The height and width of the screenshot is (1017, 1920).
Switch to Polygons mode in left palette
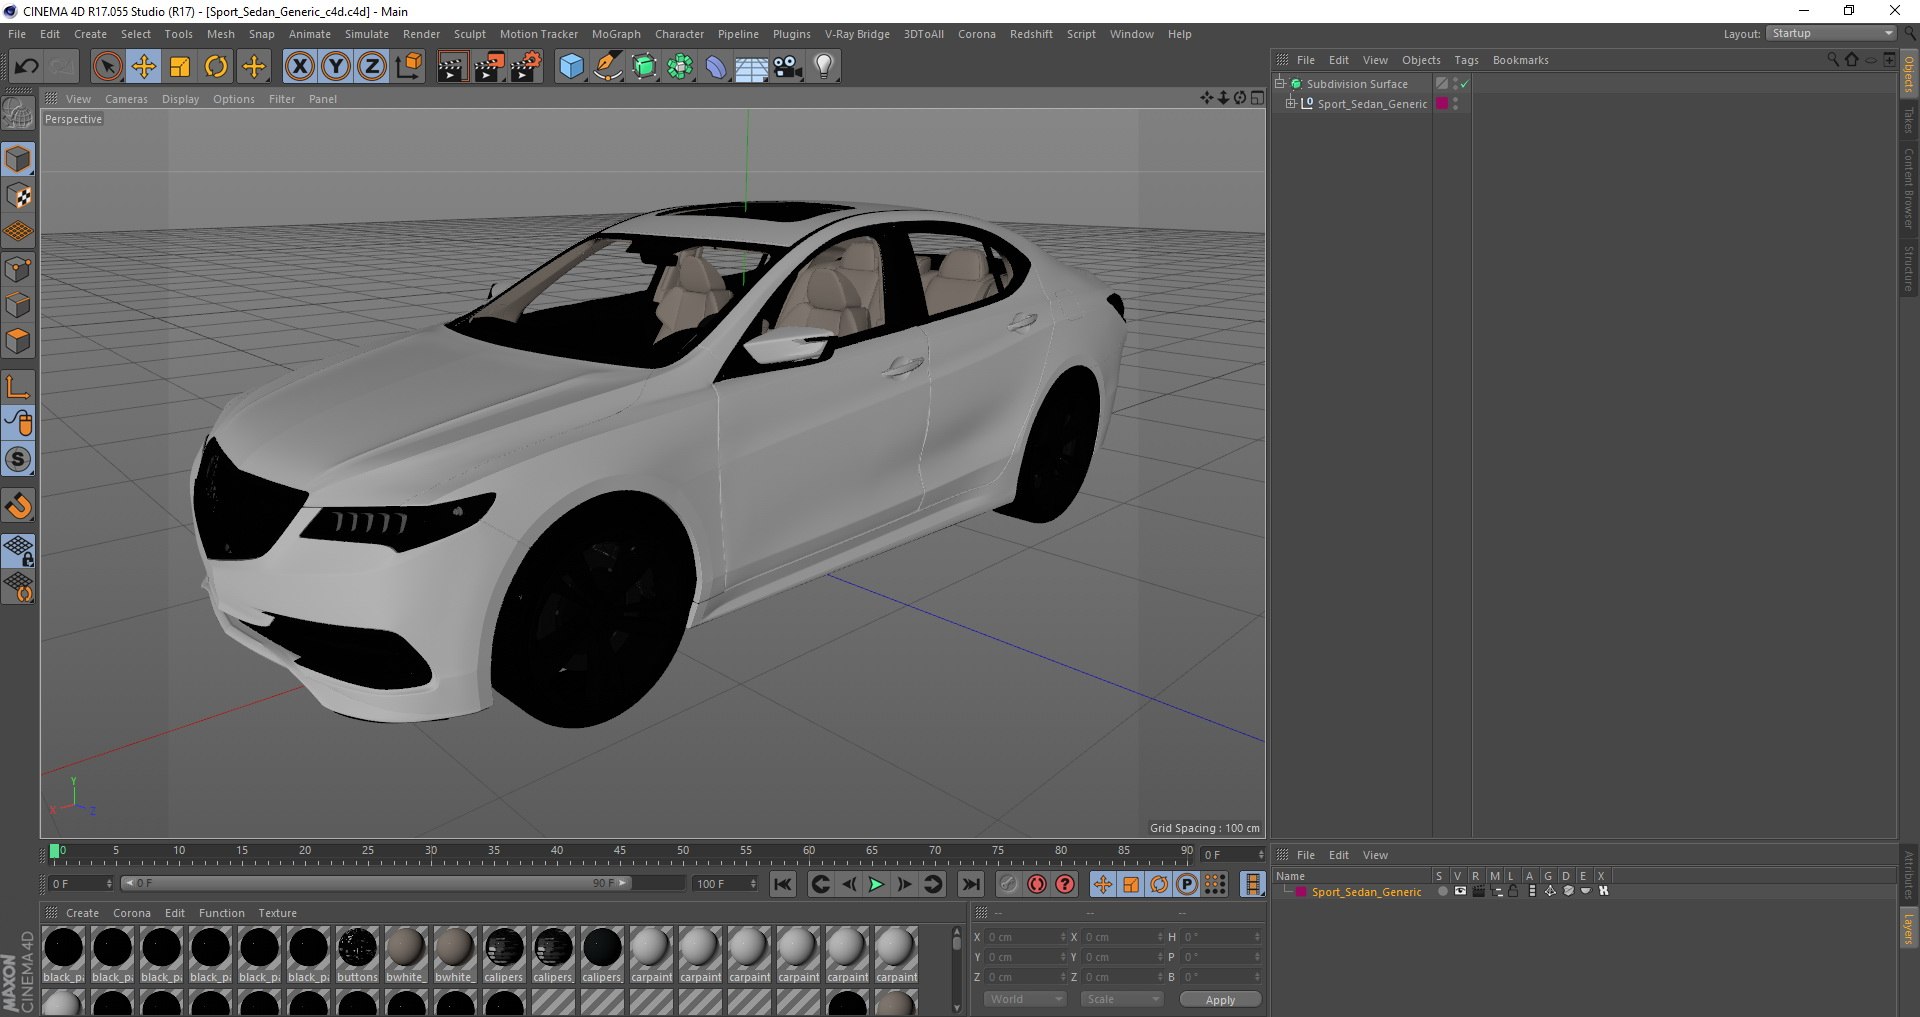pos(18,341)
